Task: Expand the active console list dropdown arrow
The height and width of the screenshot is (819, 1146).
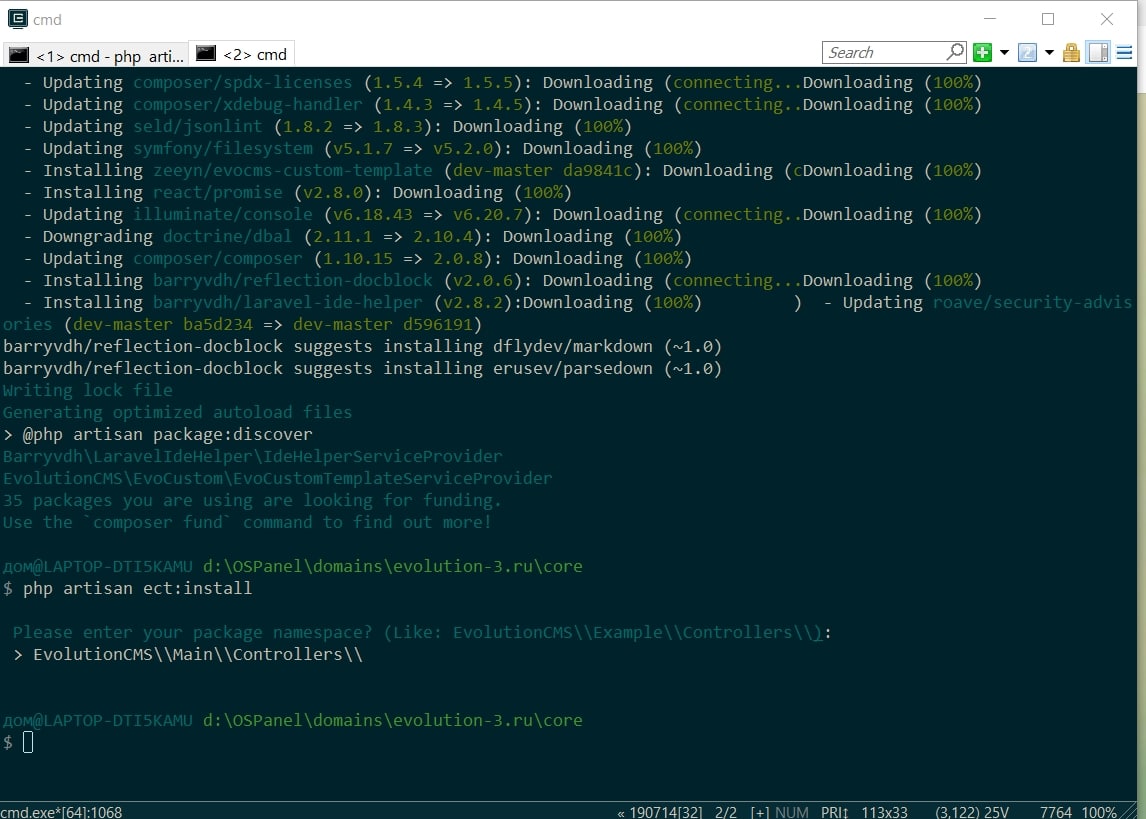Action: coord(1049,53)
